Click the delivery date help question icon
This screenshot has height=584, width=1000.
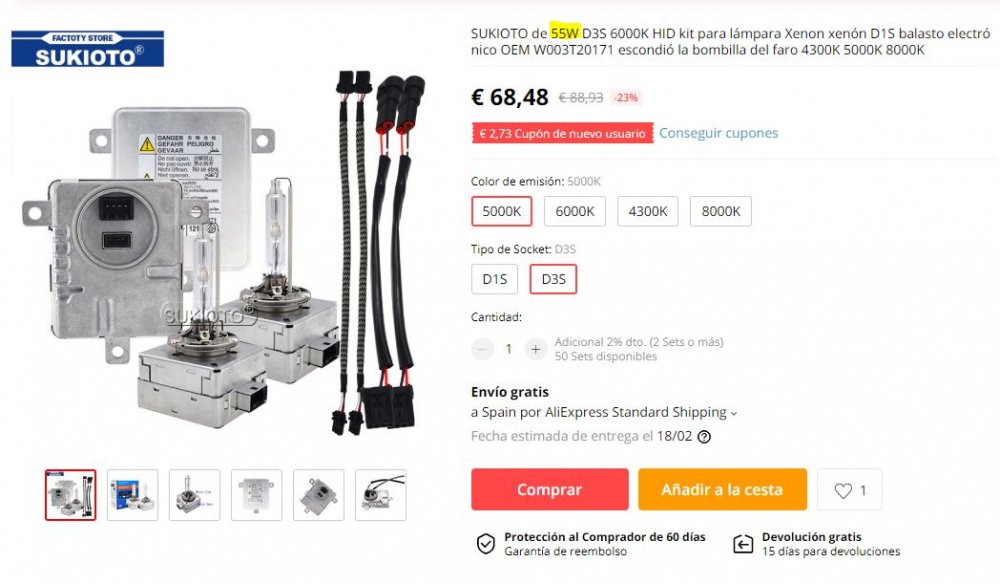pos(704,437)
